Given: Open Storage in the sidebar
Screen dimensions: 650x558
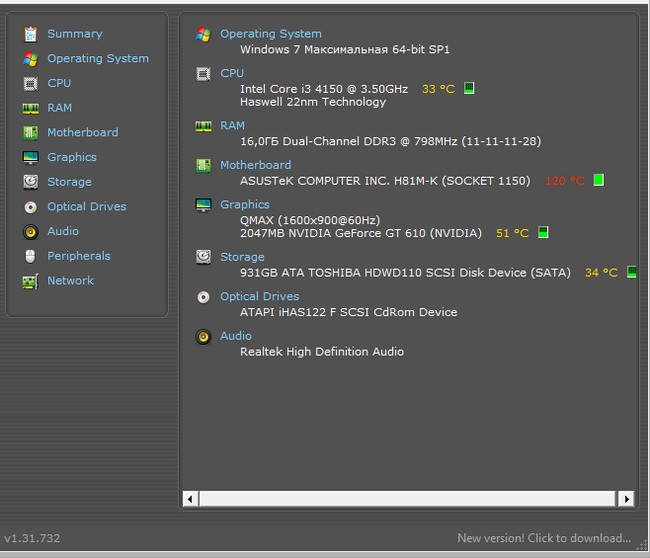Looking at the screenshot, I should 69,182.
